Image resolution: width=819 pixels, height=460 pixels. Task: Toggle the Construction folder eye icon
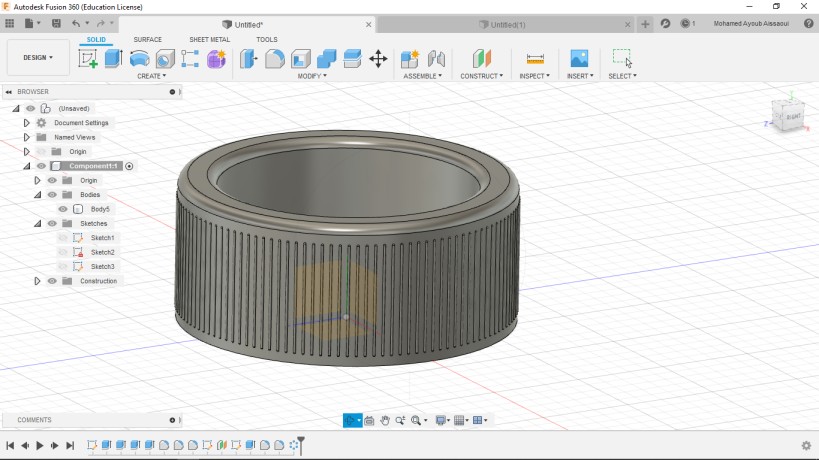(52, 281)
